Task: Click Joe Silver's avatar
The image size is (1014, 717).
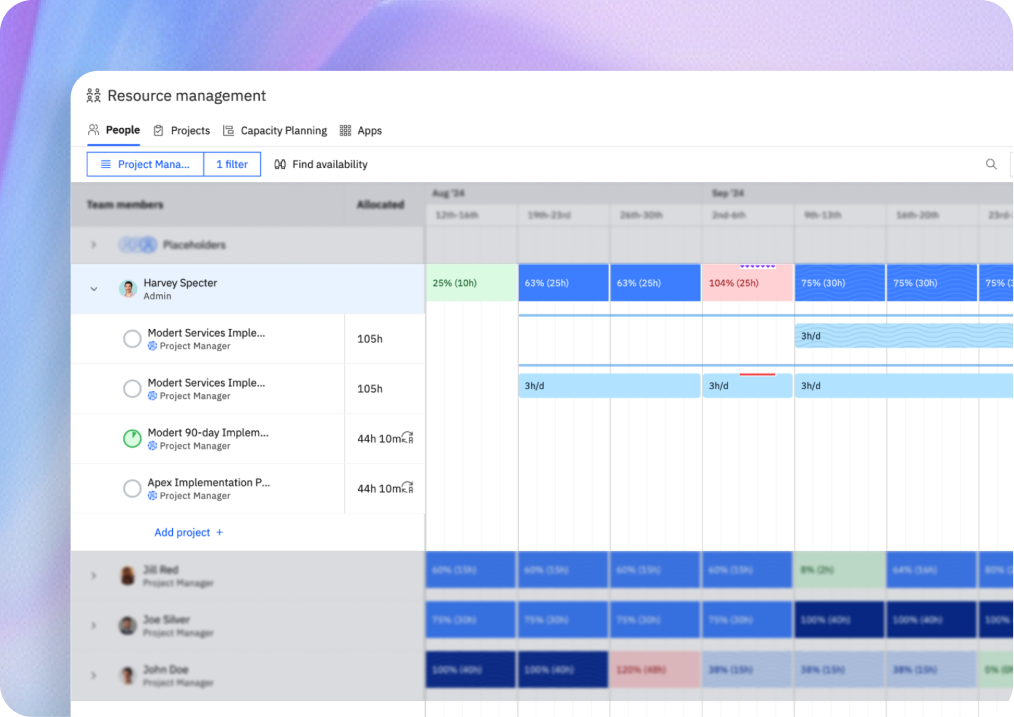Action: [x=128, y=625]
